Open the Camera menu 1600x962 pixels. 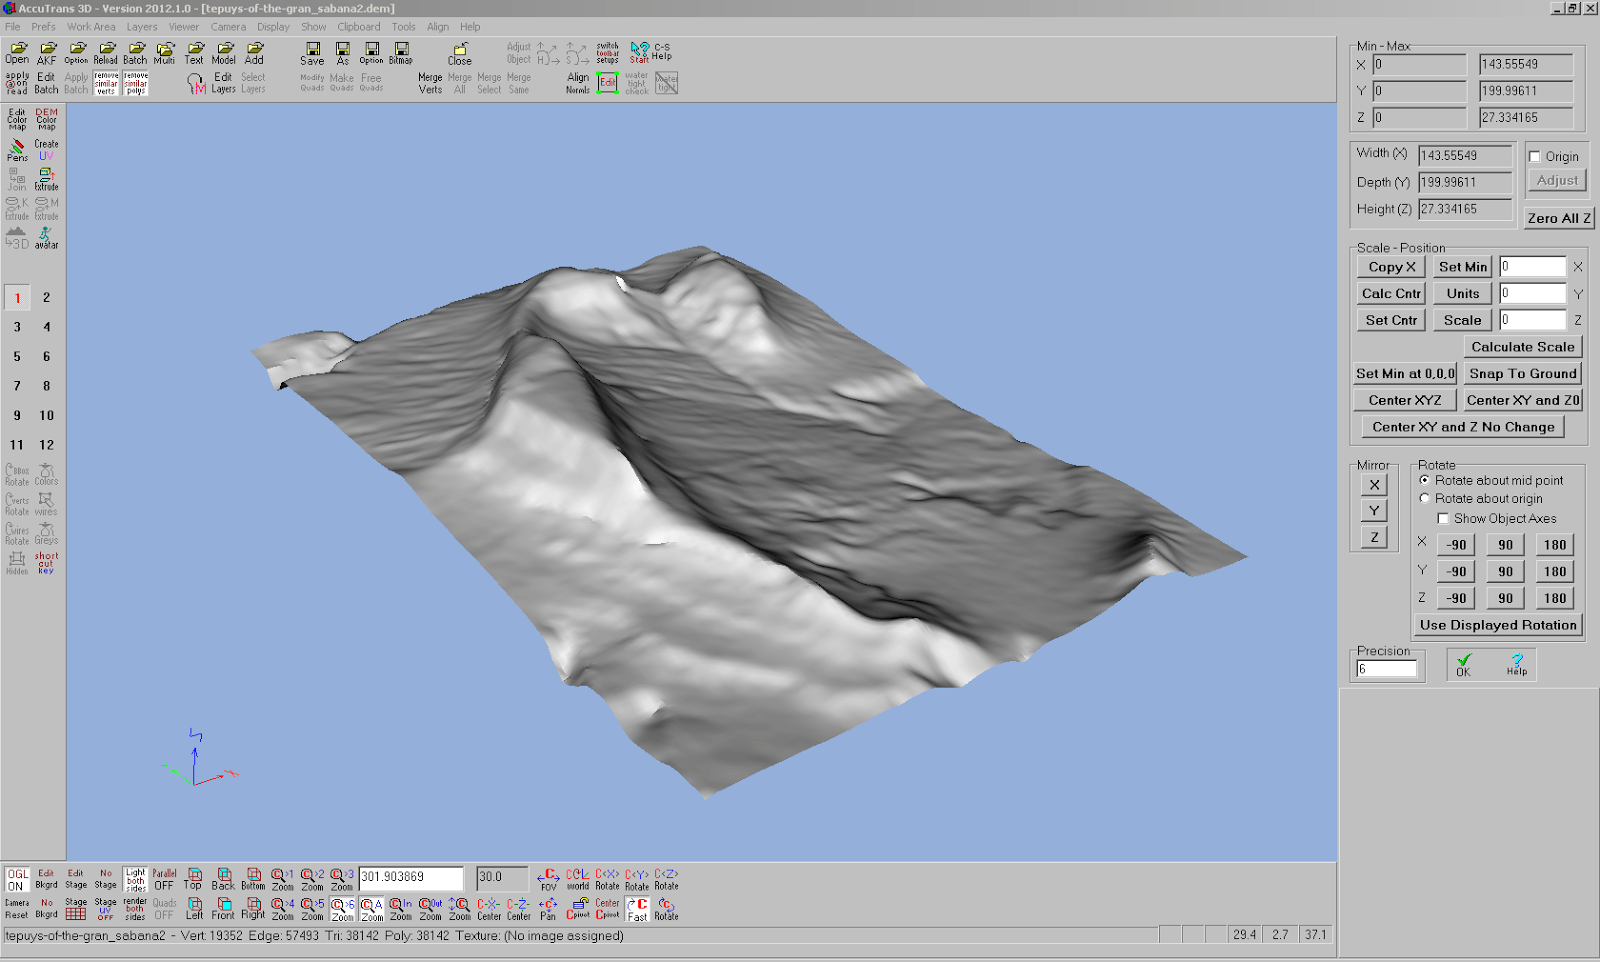tap(228, 27)
